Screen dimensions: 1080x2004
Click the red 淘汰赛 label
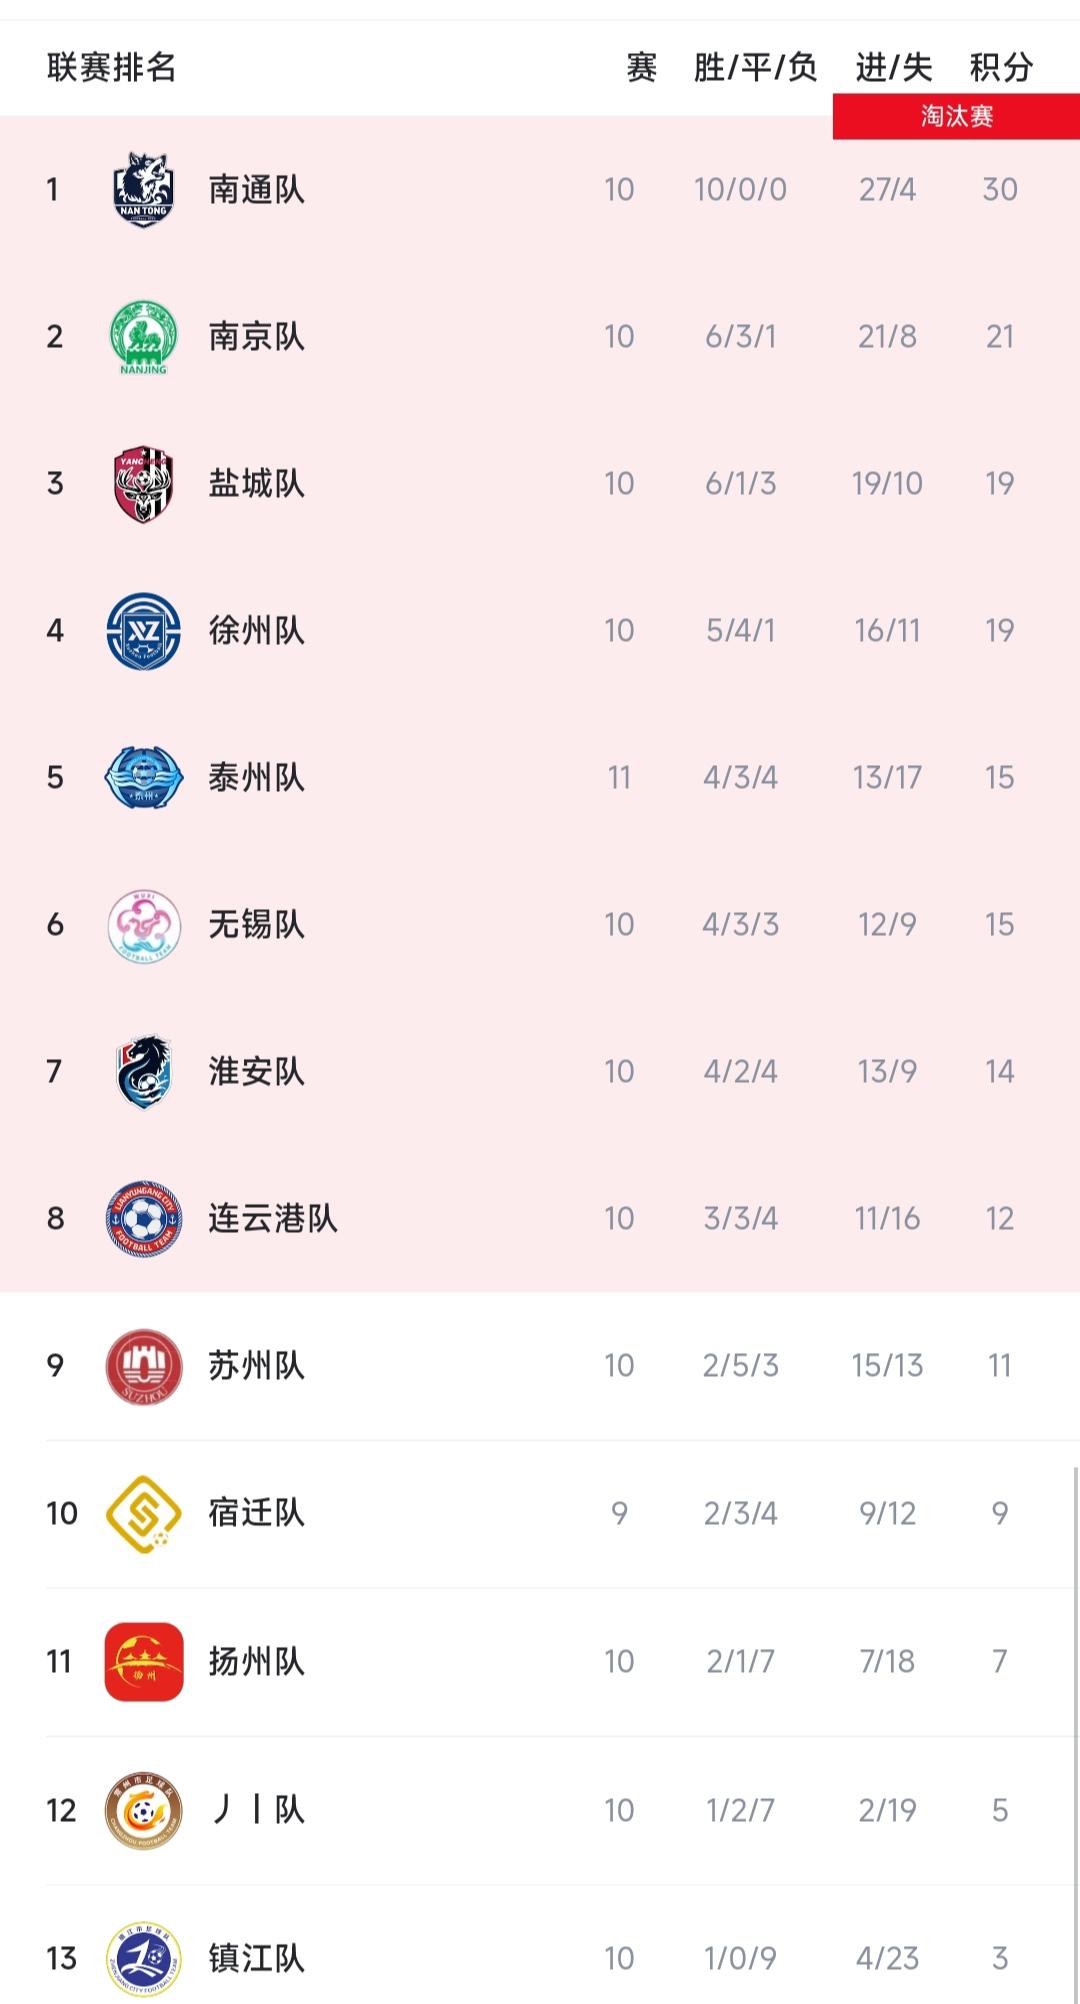point(956,116)
